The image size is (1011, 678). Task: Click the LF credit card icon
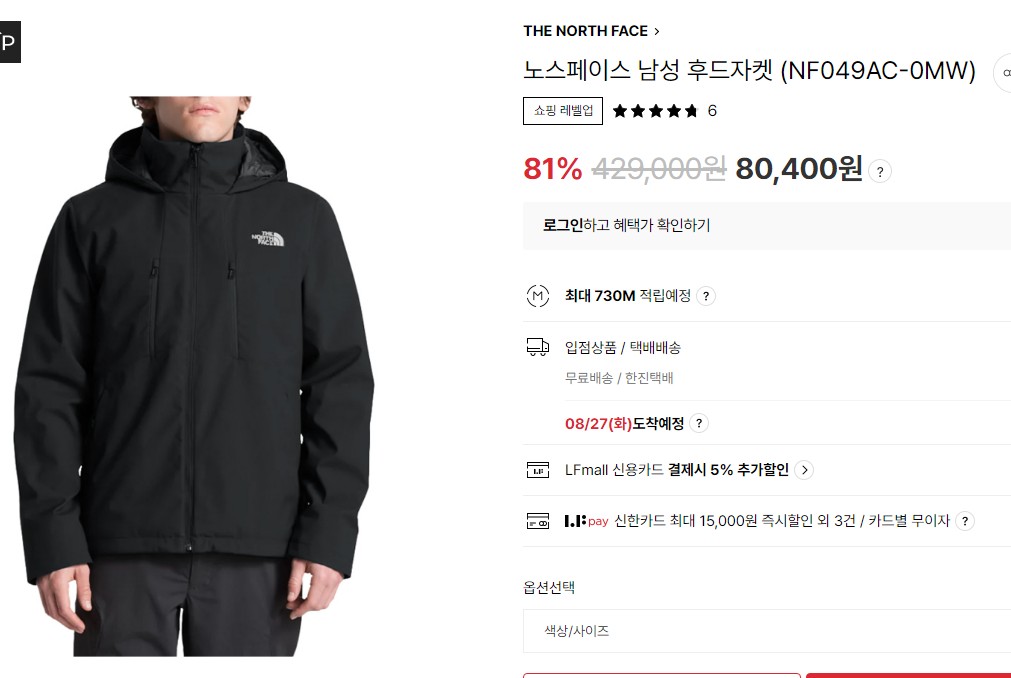(x=538, y=470)
